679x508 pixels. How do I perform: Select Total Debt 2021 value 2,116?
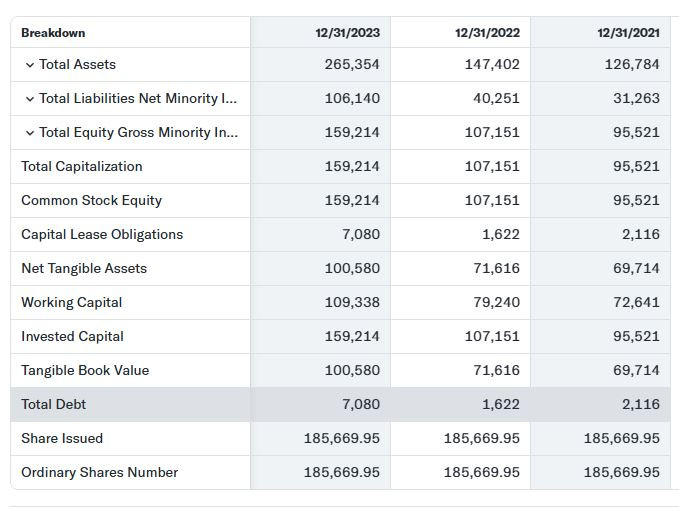640,404
